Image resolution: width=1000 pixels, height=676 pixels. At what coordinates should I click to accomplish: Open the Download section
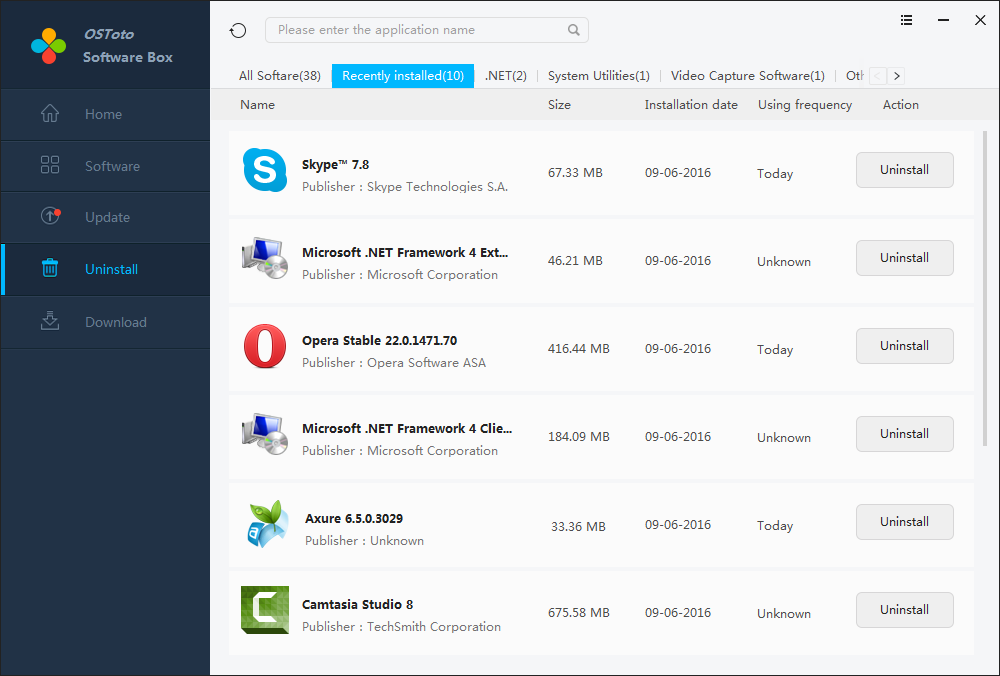coord(105,322)
